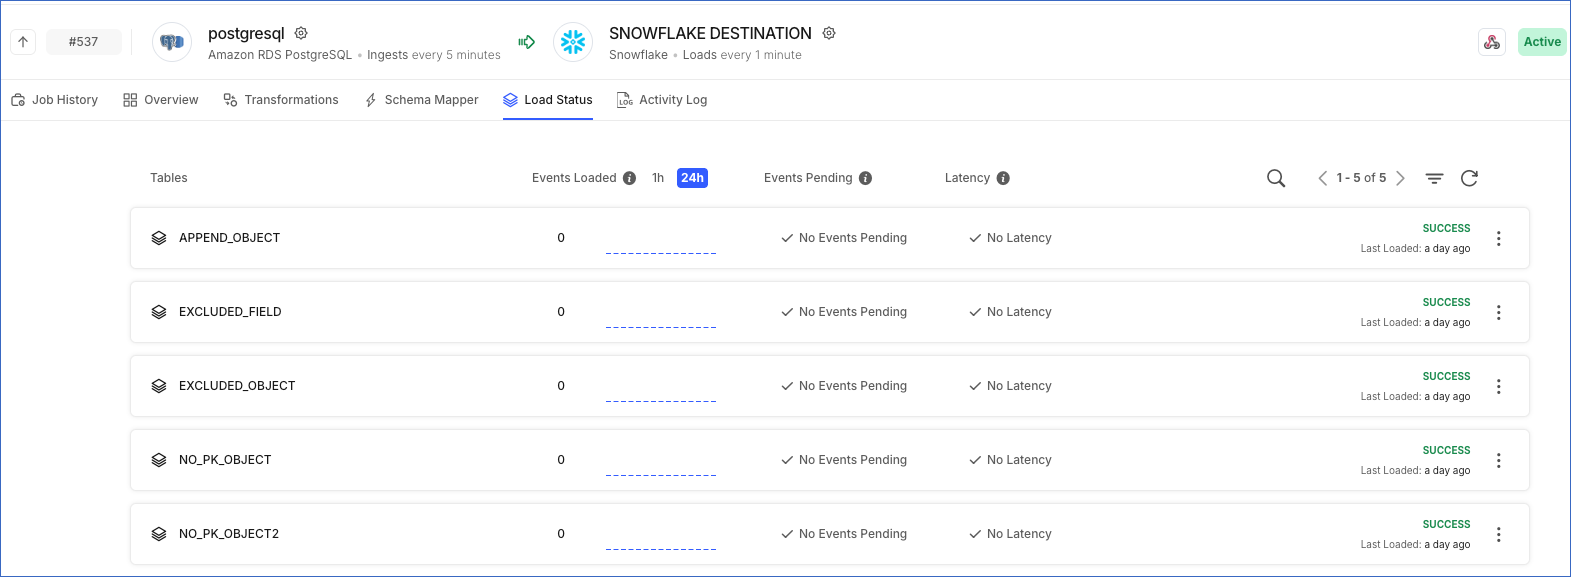The image size is (1571, 577).
Task: Click the APPEND_OBJECT table name
Action: click(229, 238)
